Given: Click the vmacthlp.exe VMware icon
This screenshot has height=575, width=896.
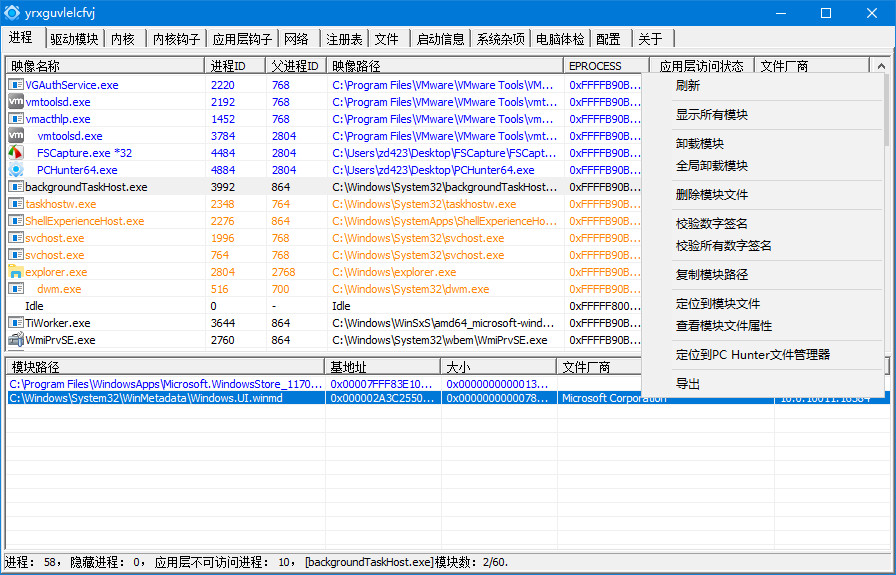Looking at the screenshot, I should coord(15,119).
